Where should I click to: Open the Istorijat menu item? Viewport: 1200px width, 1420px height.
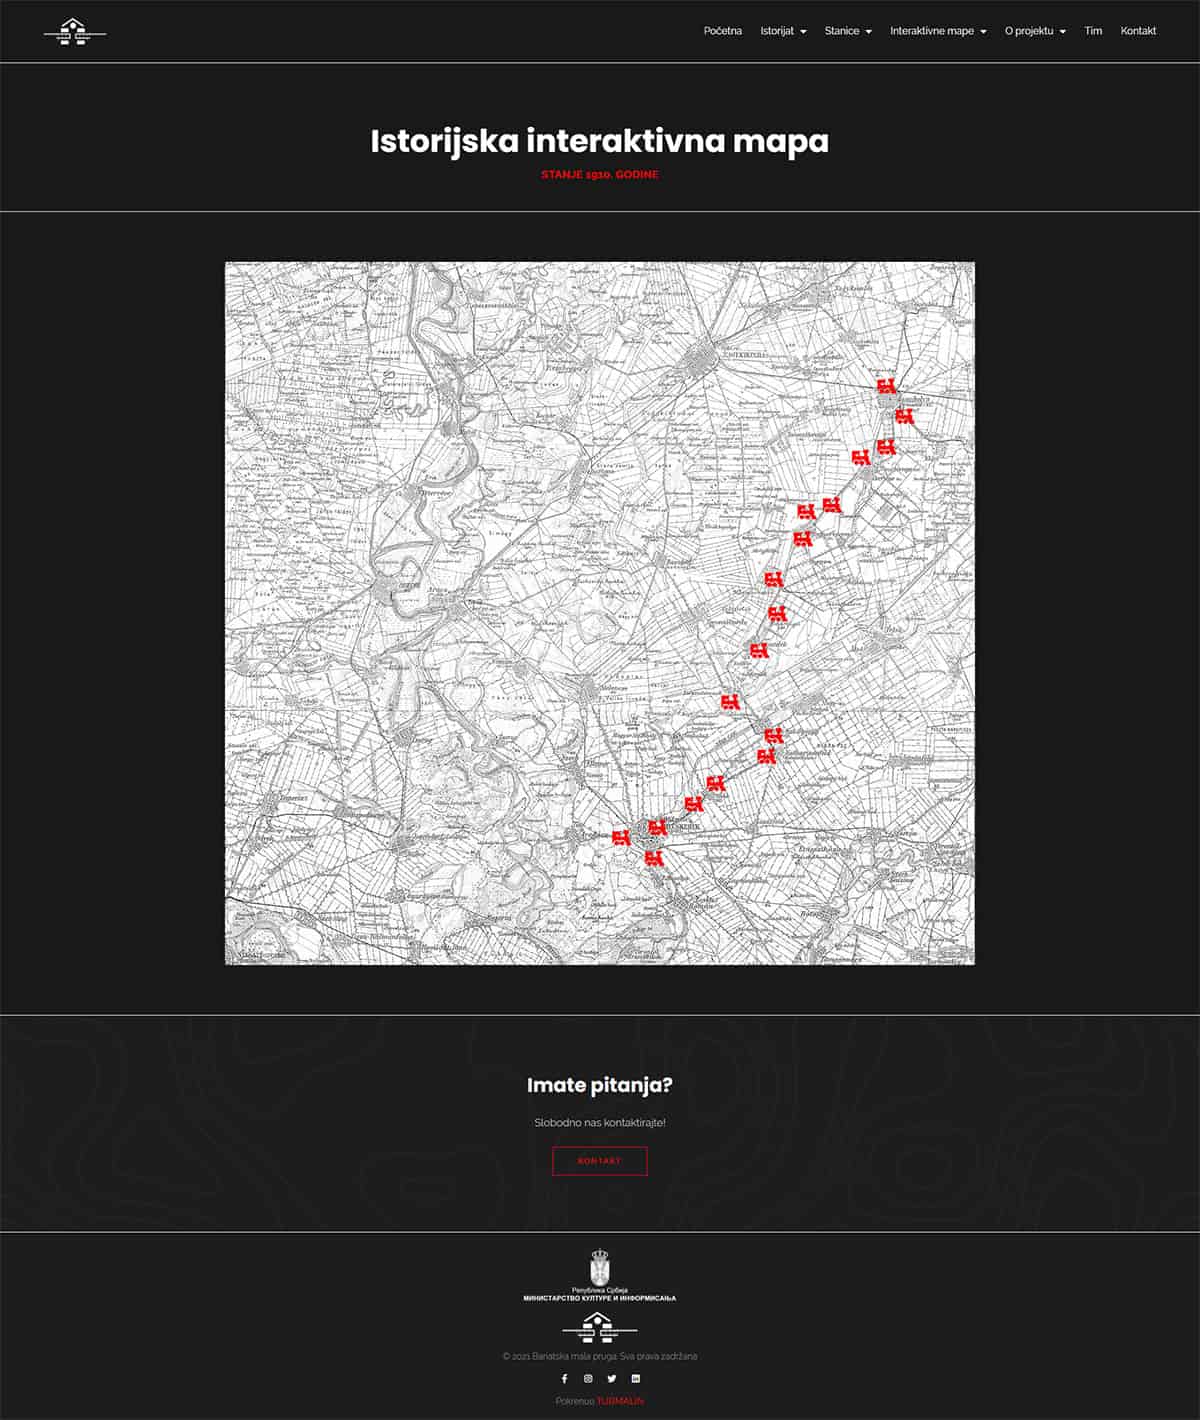[777, 31]
